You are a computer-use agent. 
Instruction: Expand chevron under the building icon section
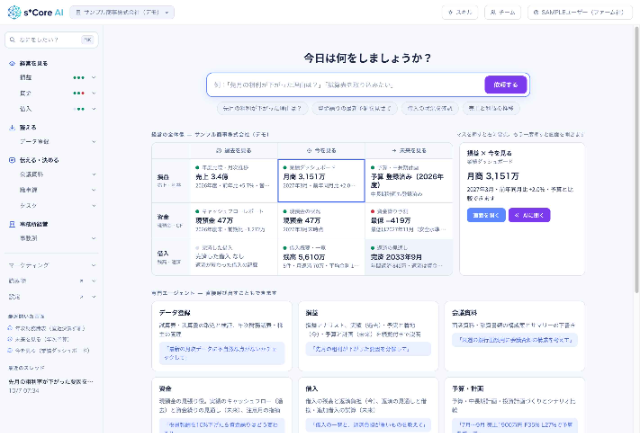94,238
